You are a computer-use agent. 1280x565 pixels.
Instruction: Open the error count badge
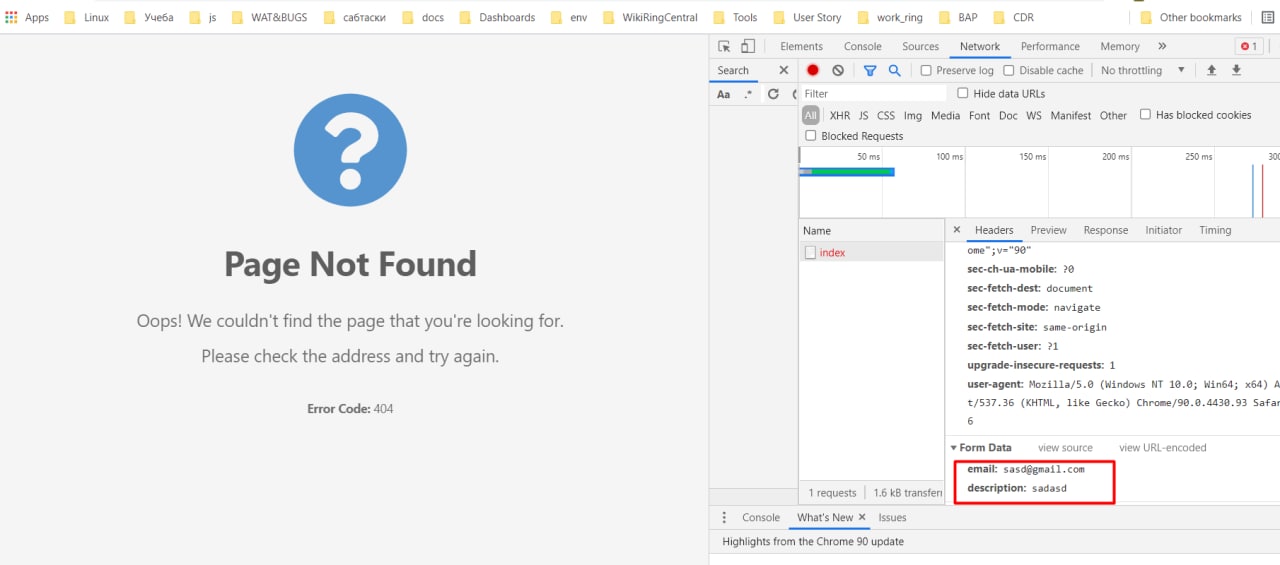[x=1249, y=46]
